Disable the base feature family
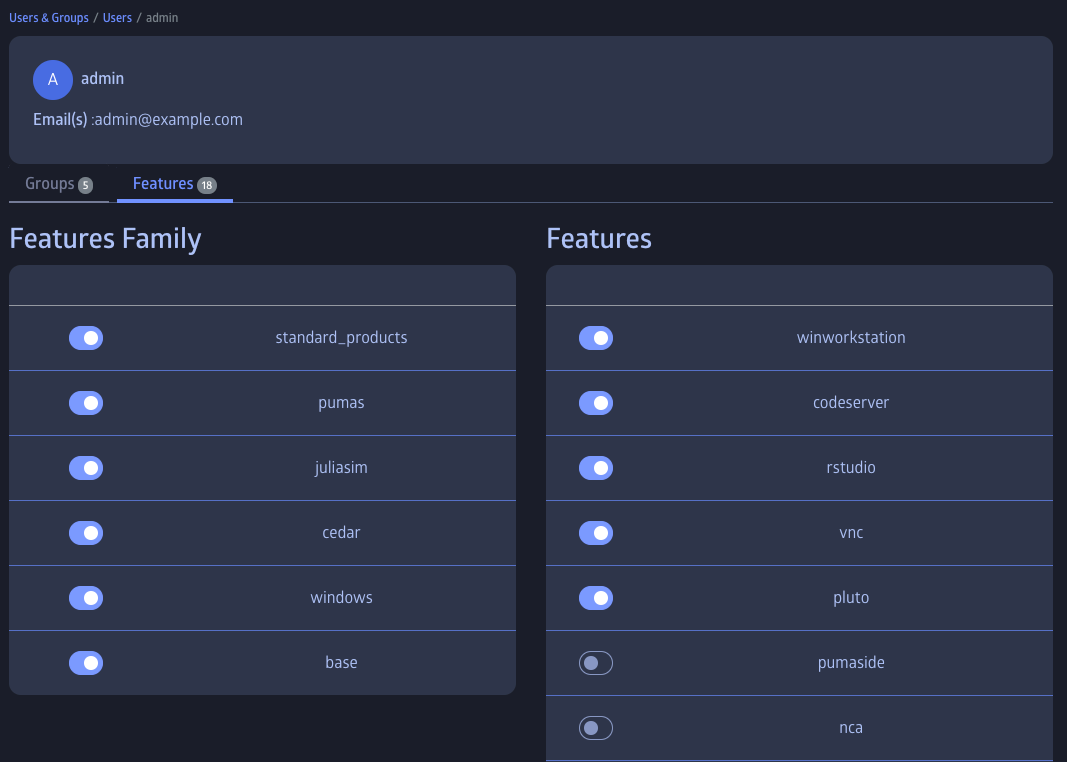Image resolution: width=1067 pixels, height=762 pixels. coord(86,663)
